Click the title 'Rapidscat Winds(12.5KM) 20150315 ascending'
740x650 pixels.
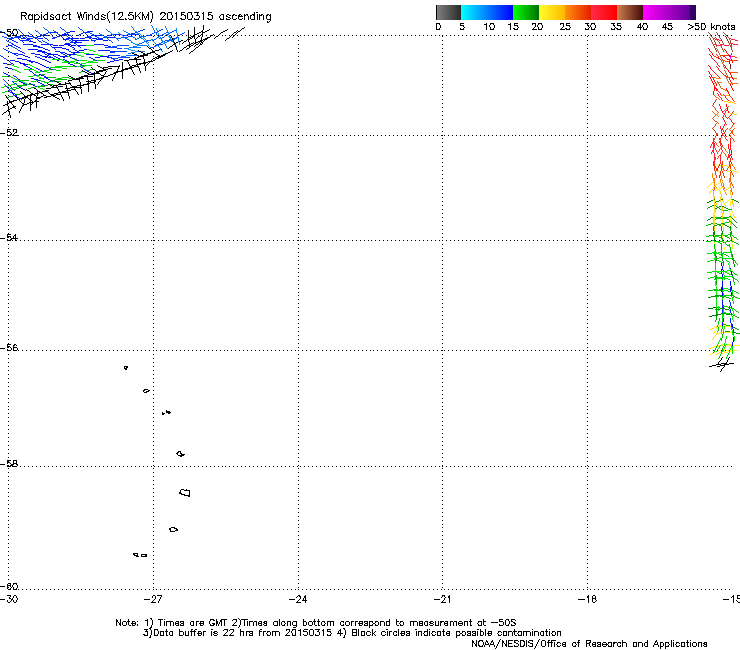(x=146, y=17)
